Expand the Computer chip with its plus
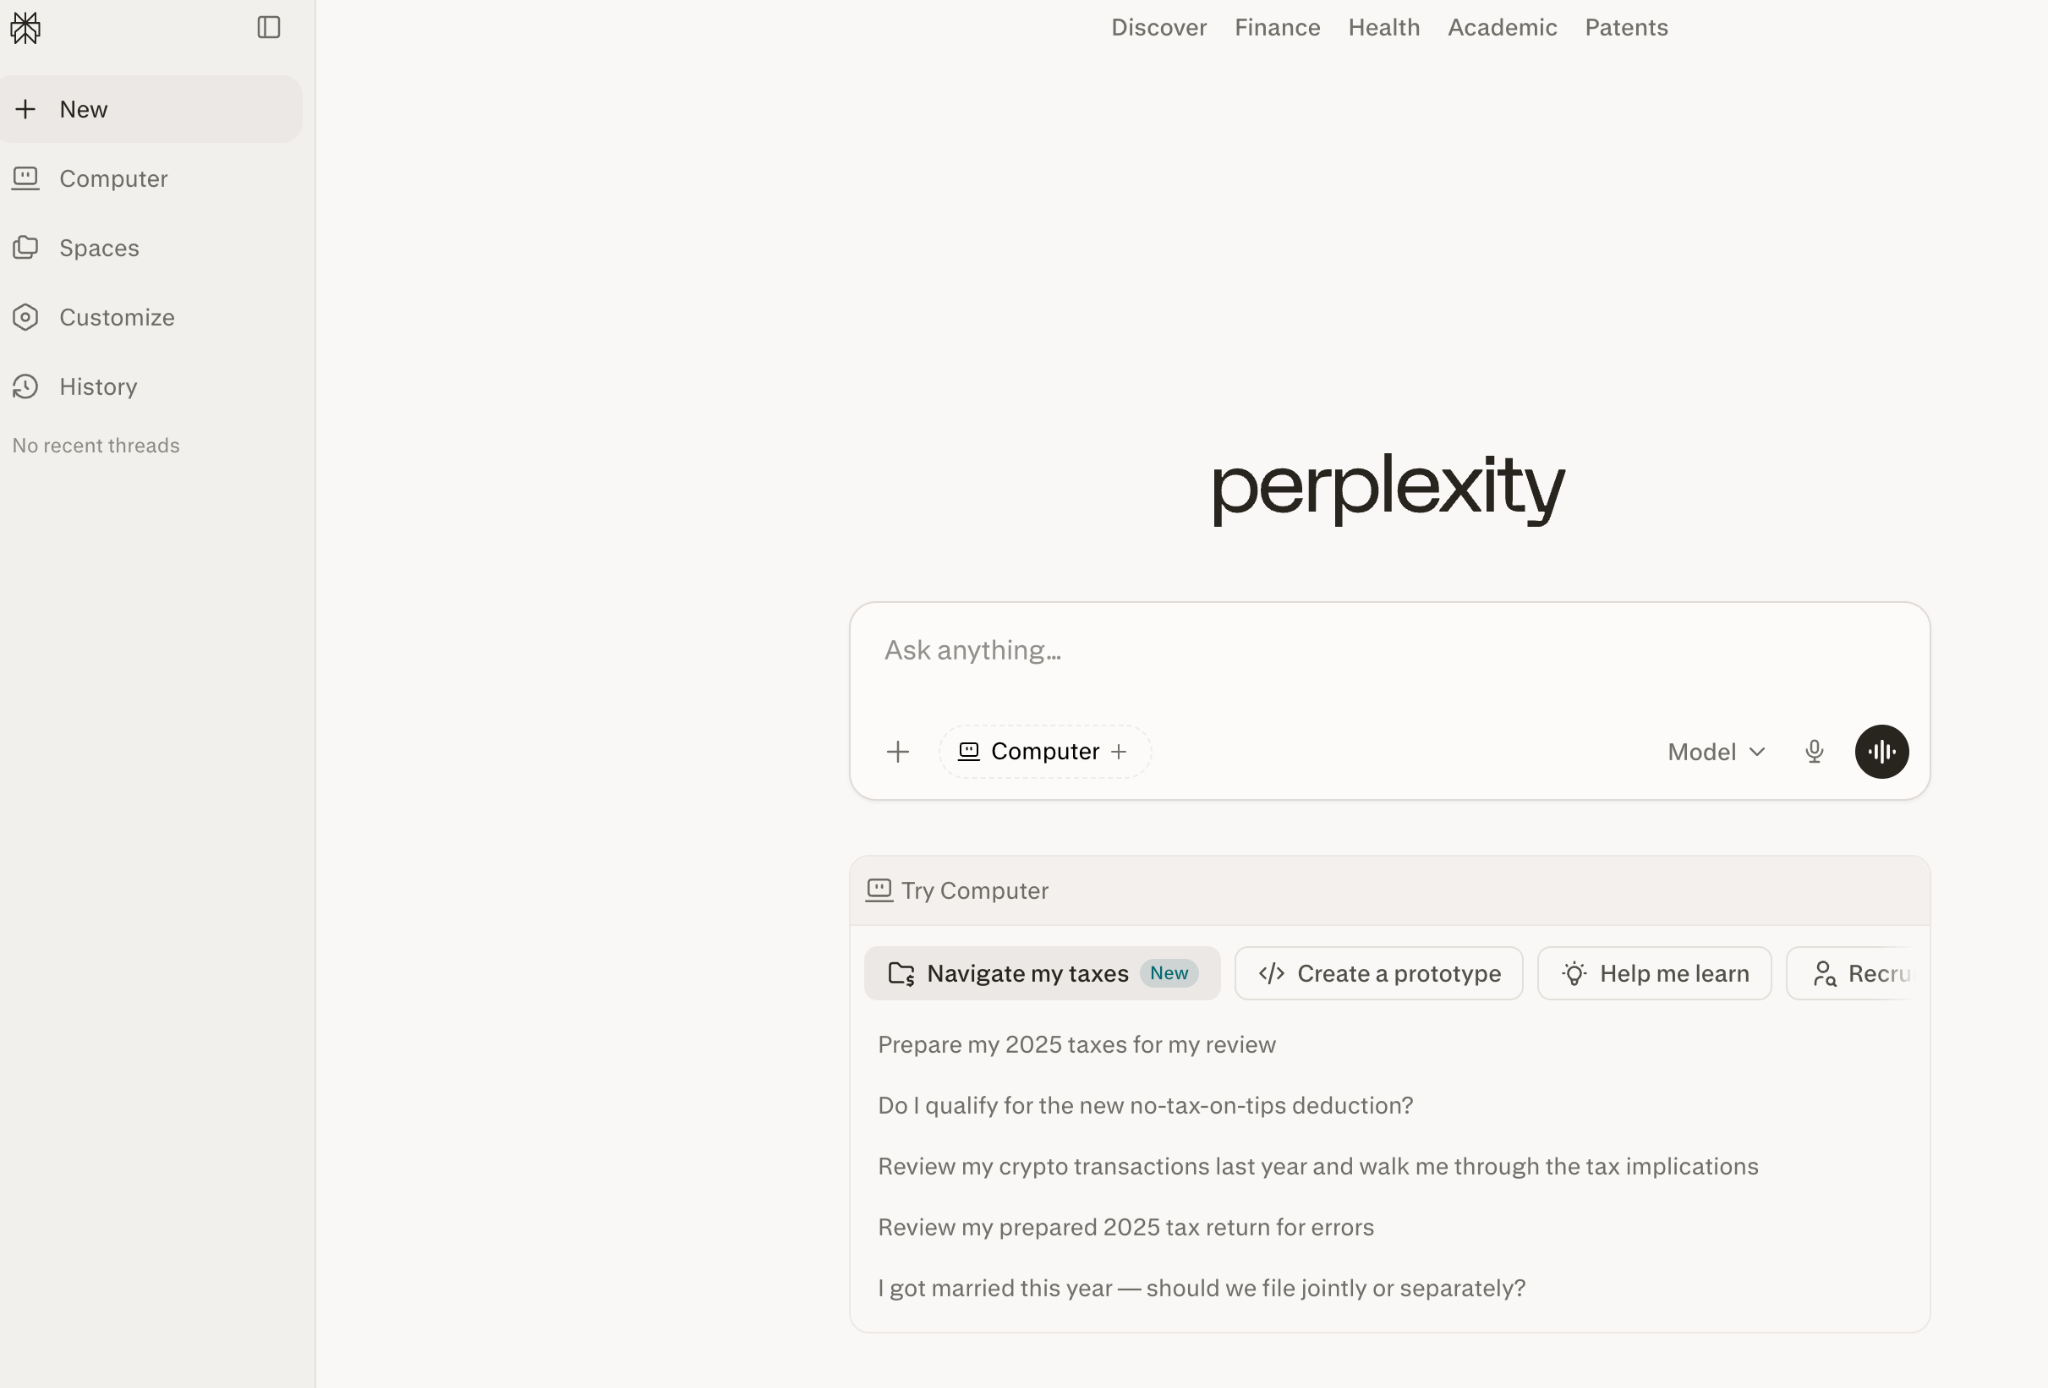This screenshot has width=2048, height=1388. tap(1121, 751)
